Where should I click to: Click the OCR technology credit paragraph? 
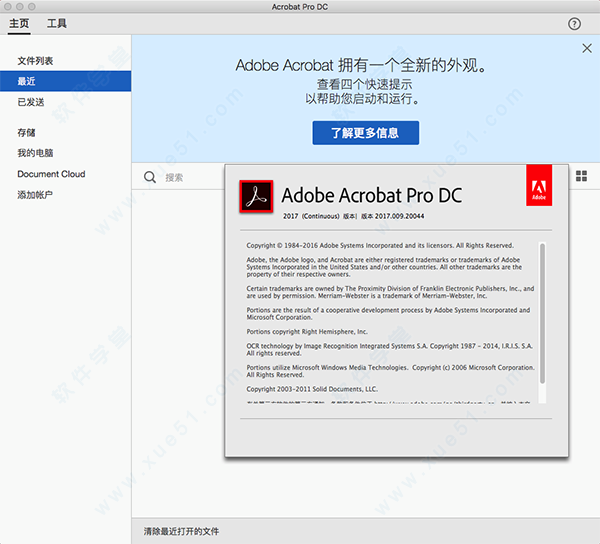click(390, 349)
